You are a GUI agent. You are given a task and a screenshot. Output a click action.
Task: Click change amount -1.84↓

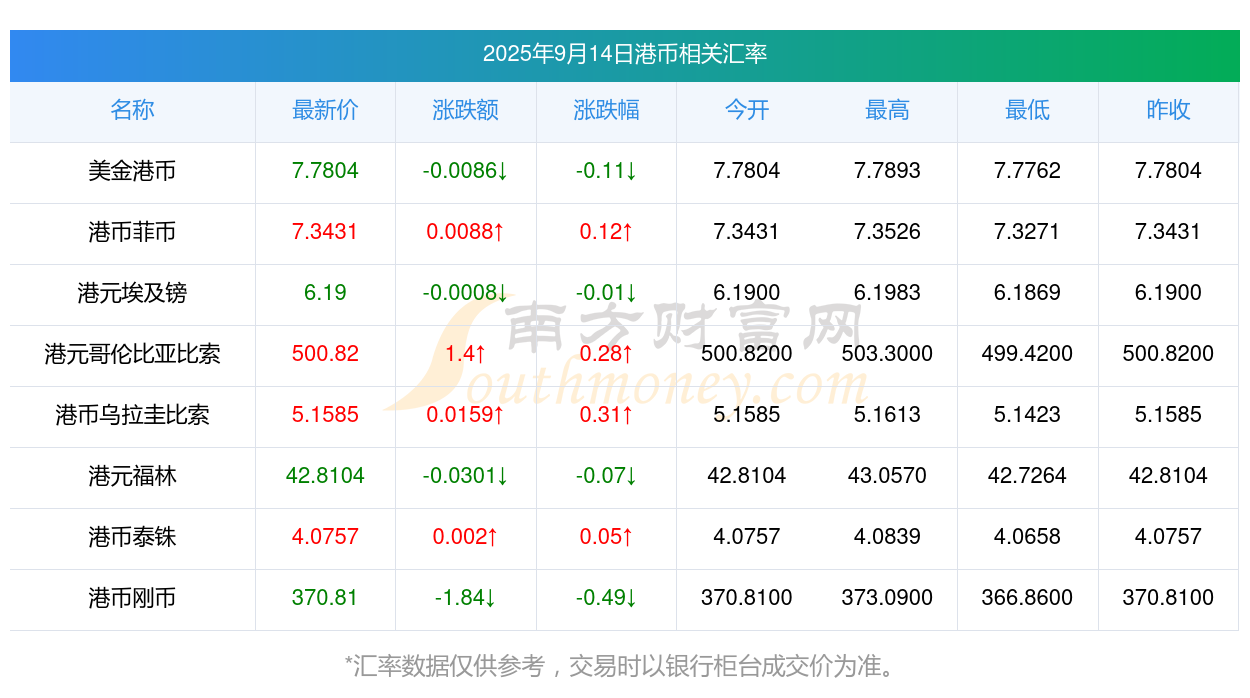click(466, 598)
